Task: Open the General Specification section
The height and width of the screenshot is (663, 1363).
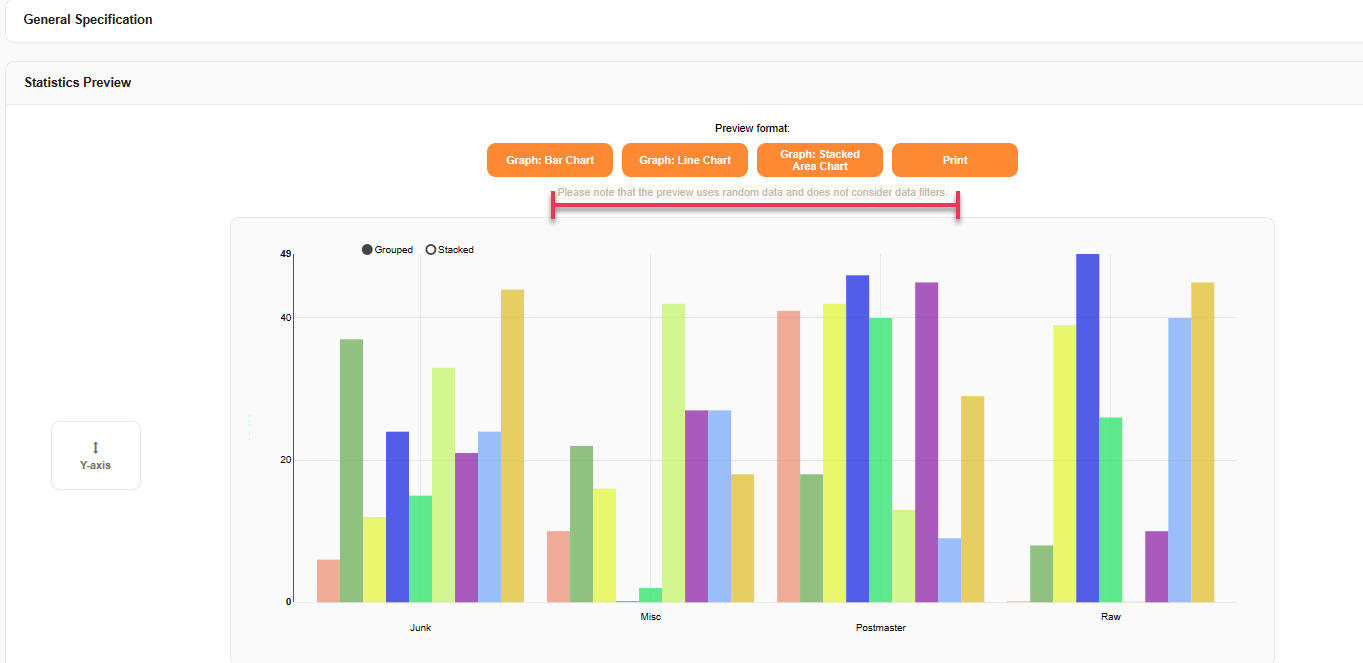Action: (x=86, y=19)
